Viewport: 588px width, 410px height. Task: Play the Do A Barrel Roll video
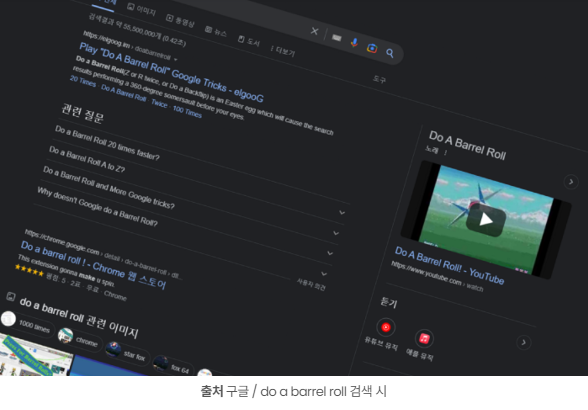pos(486,219)
